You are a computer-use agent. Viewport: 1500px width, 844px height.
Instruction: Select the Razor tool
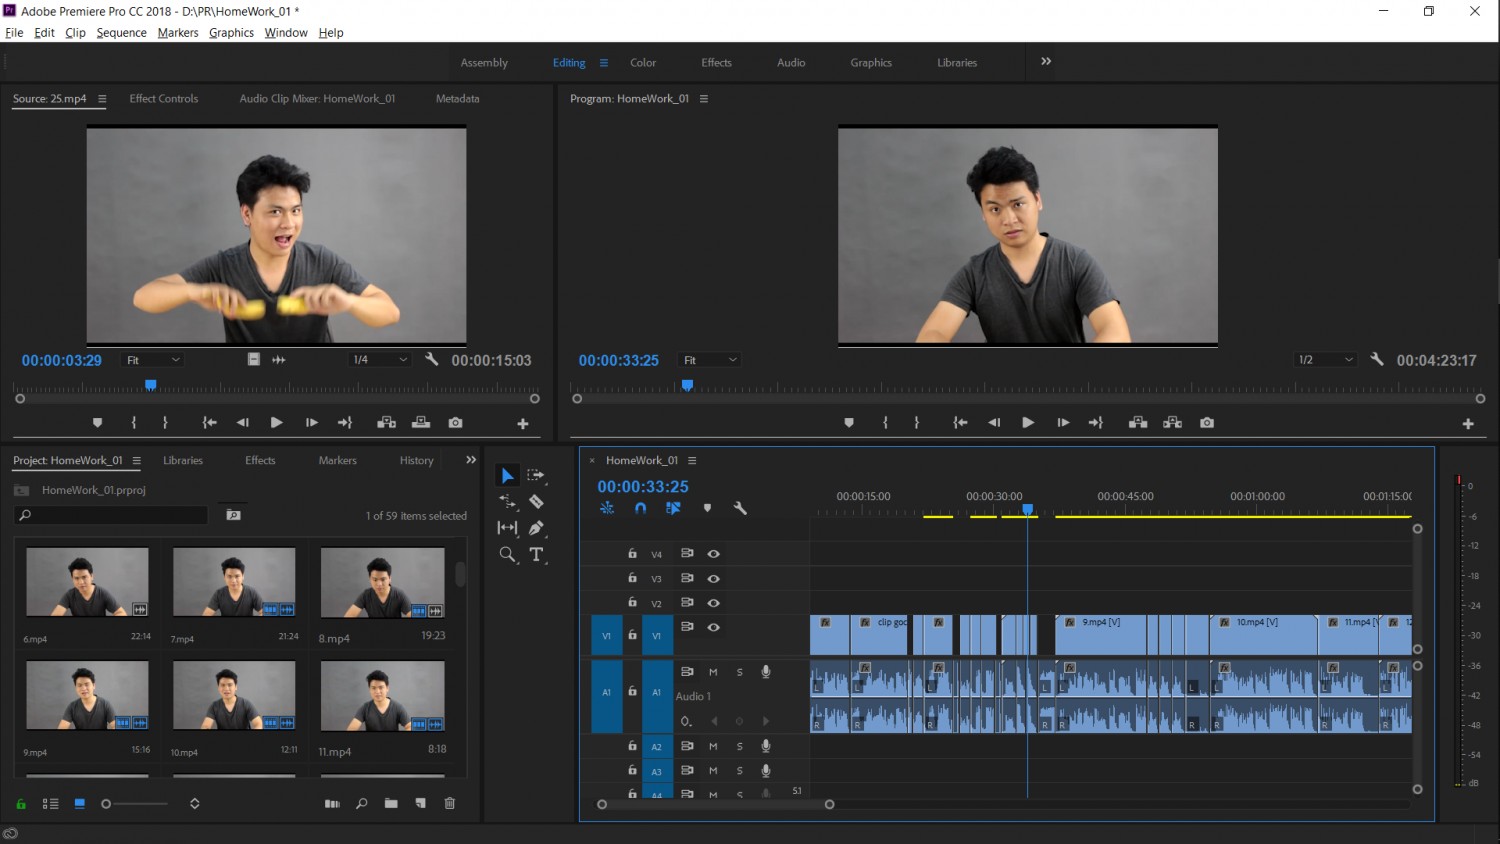(536, 501)
